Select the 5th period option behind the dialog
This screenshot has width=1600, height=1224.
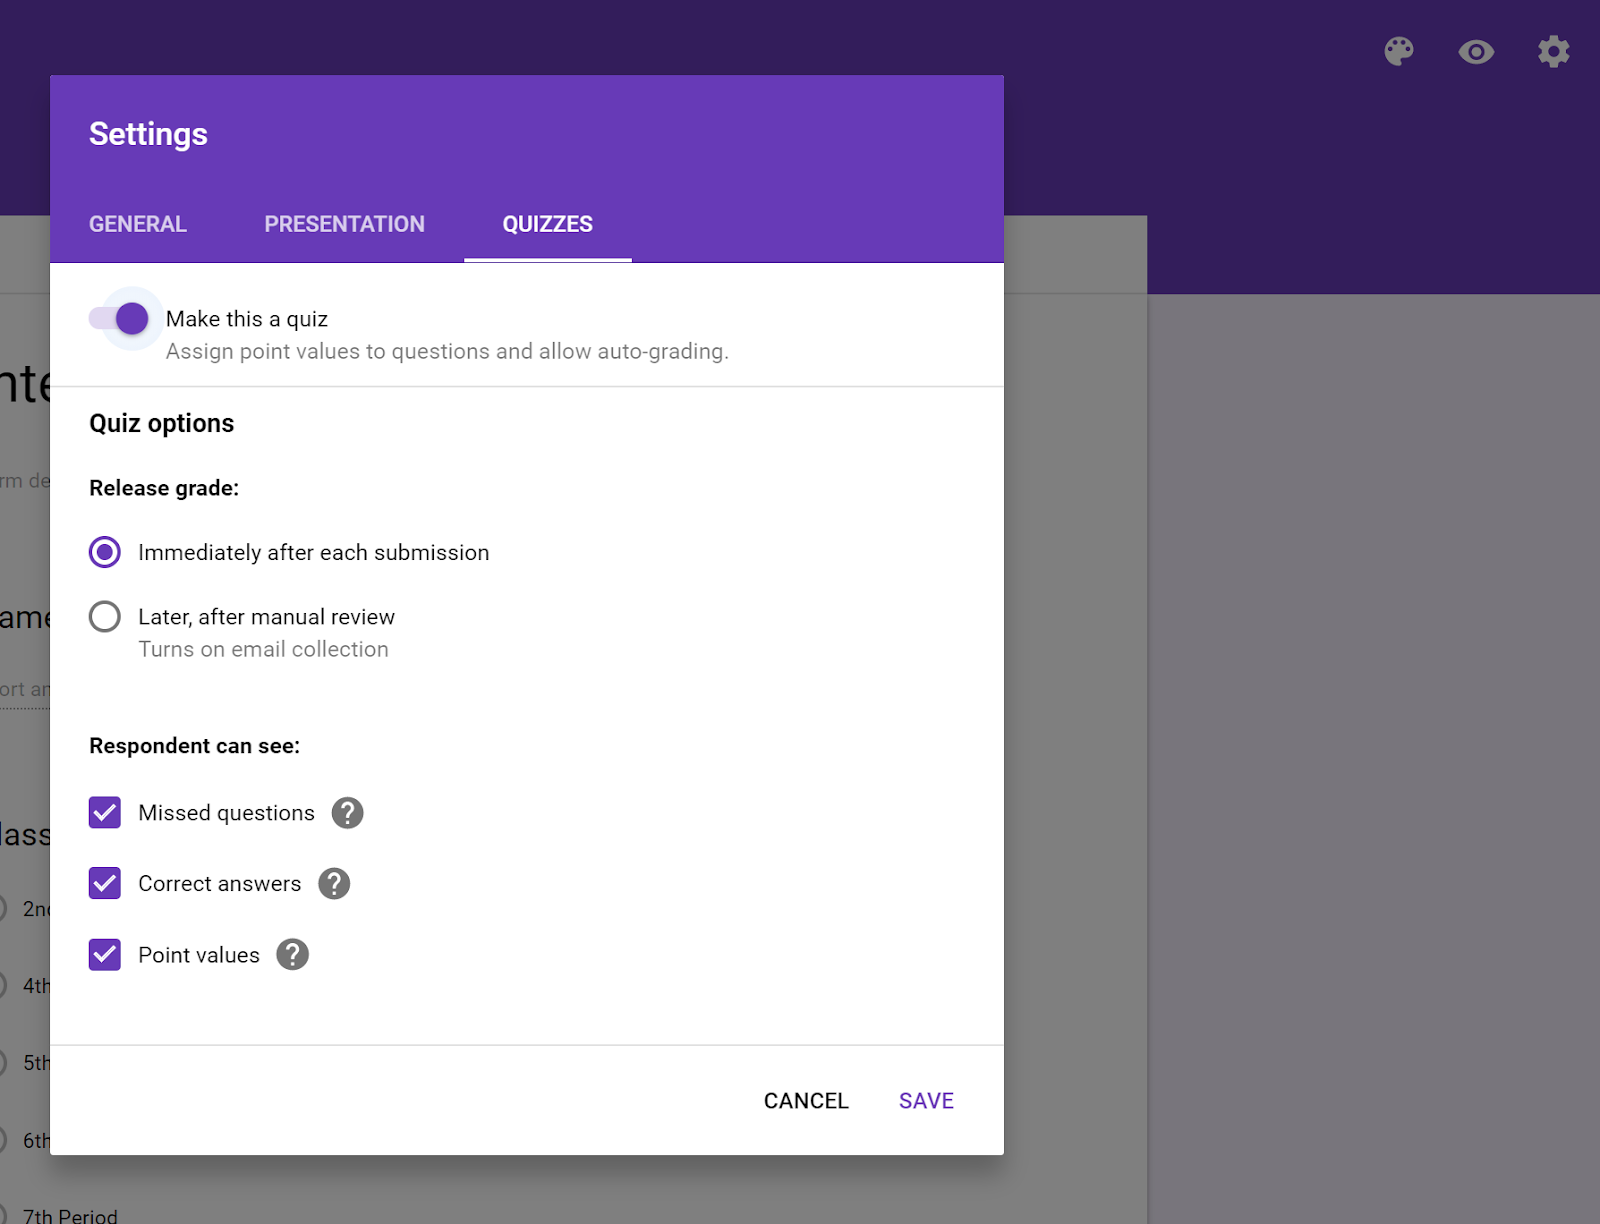(35, 1063)
